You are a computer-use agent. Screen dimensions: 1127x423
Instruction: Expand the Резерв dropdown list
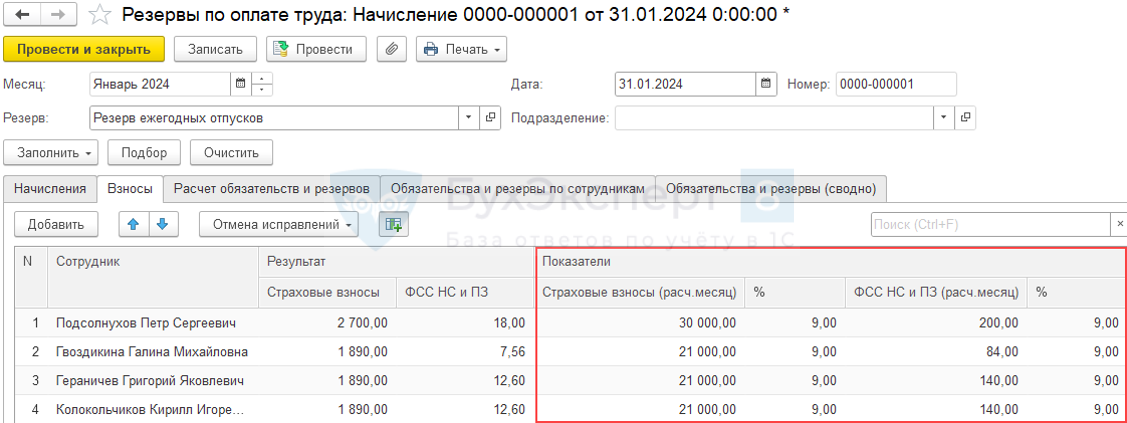[x=469, y=118]
